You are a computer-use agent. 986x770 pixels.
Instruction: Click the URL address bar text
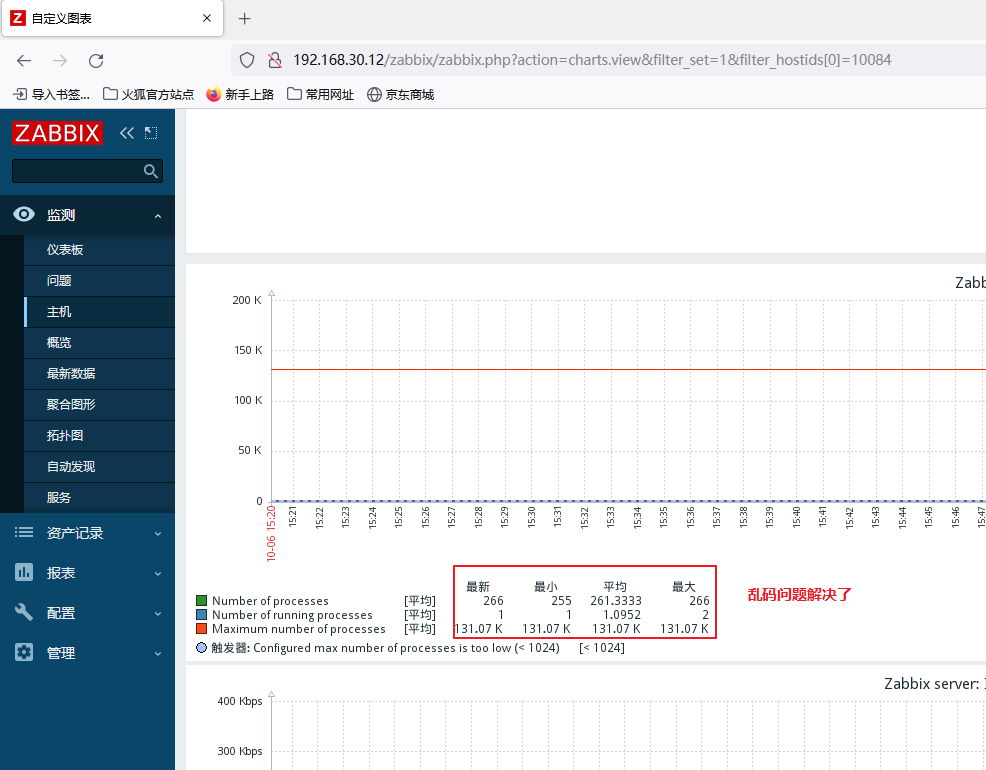pyautogui.click(x=592, y=60)
